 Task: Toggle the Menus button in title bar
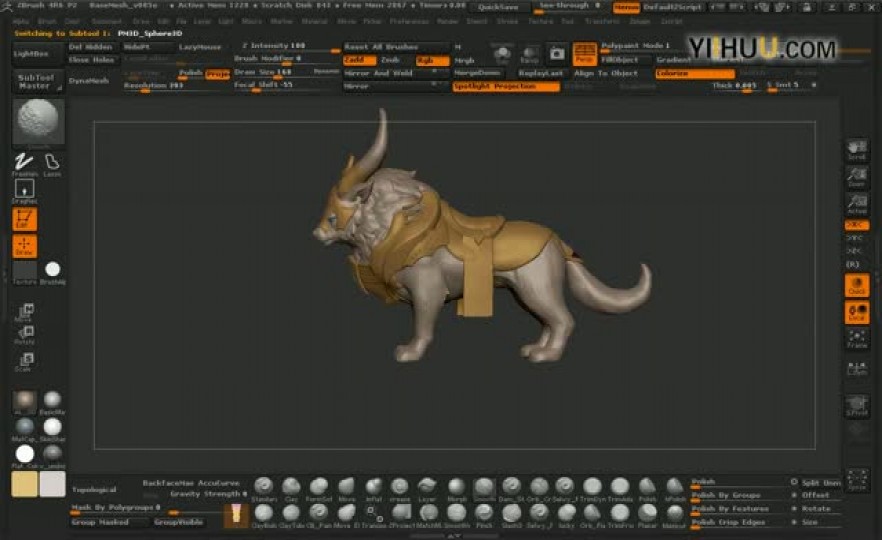[626, 7]
